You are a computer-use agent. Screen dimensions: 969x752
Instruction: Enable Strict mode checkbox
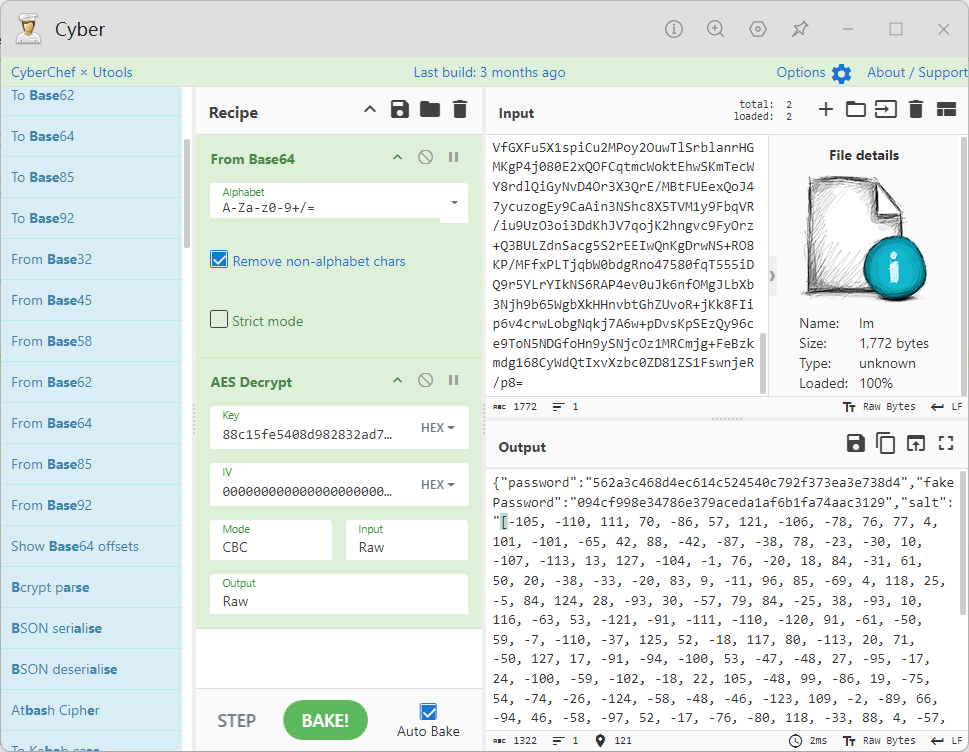tap(219, 319)
